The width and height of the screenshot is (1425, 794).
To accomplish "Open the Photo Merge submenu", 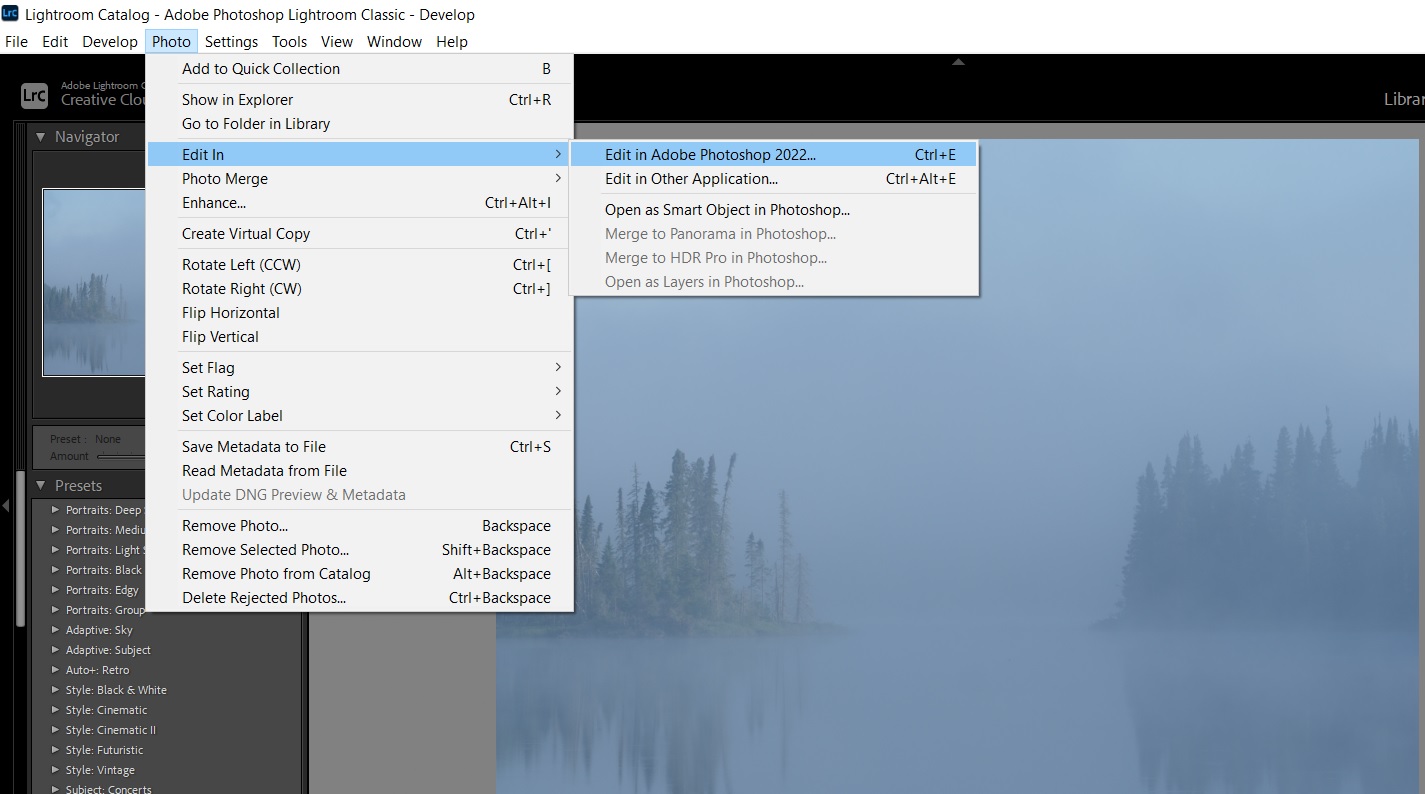I will (x=300, y=178).
